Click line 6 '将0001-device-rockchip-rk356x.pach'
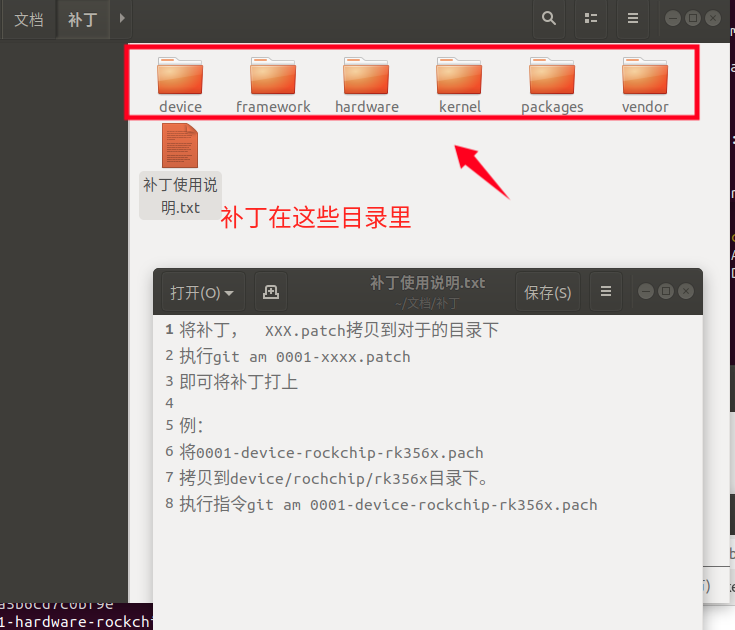Image resolution: width=735 pixels, height=630 pixels. [331, 452]
